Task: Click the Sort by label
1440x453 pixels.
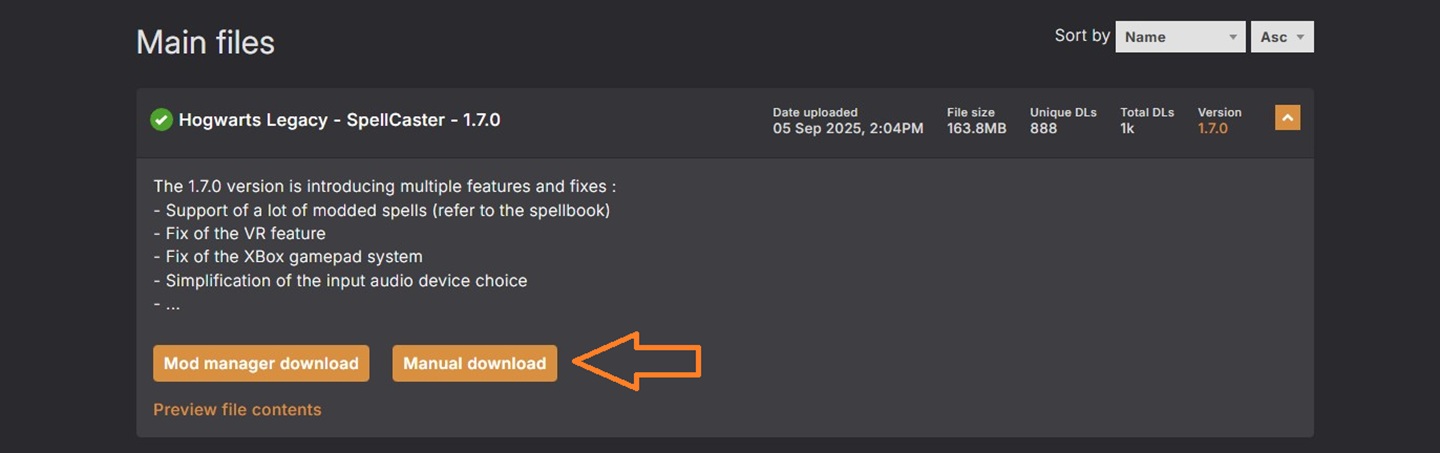Action: tap(1081, 36)
